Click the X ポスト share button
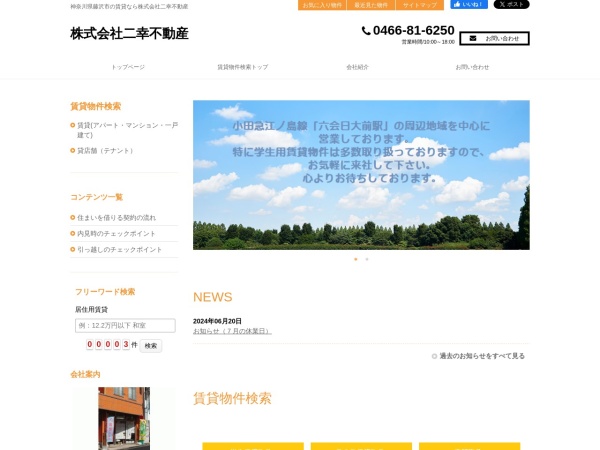This screenshot has width=600, height=450. pos(511,4)
